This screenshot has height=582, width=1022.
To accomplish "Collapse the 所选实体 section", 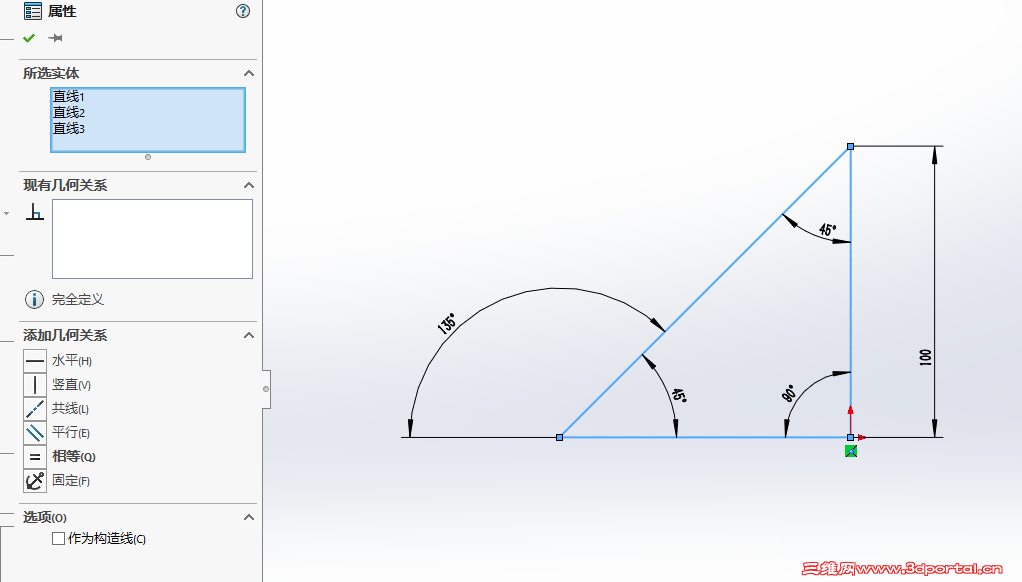I will pos(248,73).
